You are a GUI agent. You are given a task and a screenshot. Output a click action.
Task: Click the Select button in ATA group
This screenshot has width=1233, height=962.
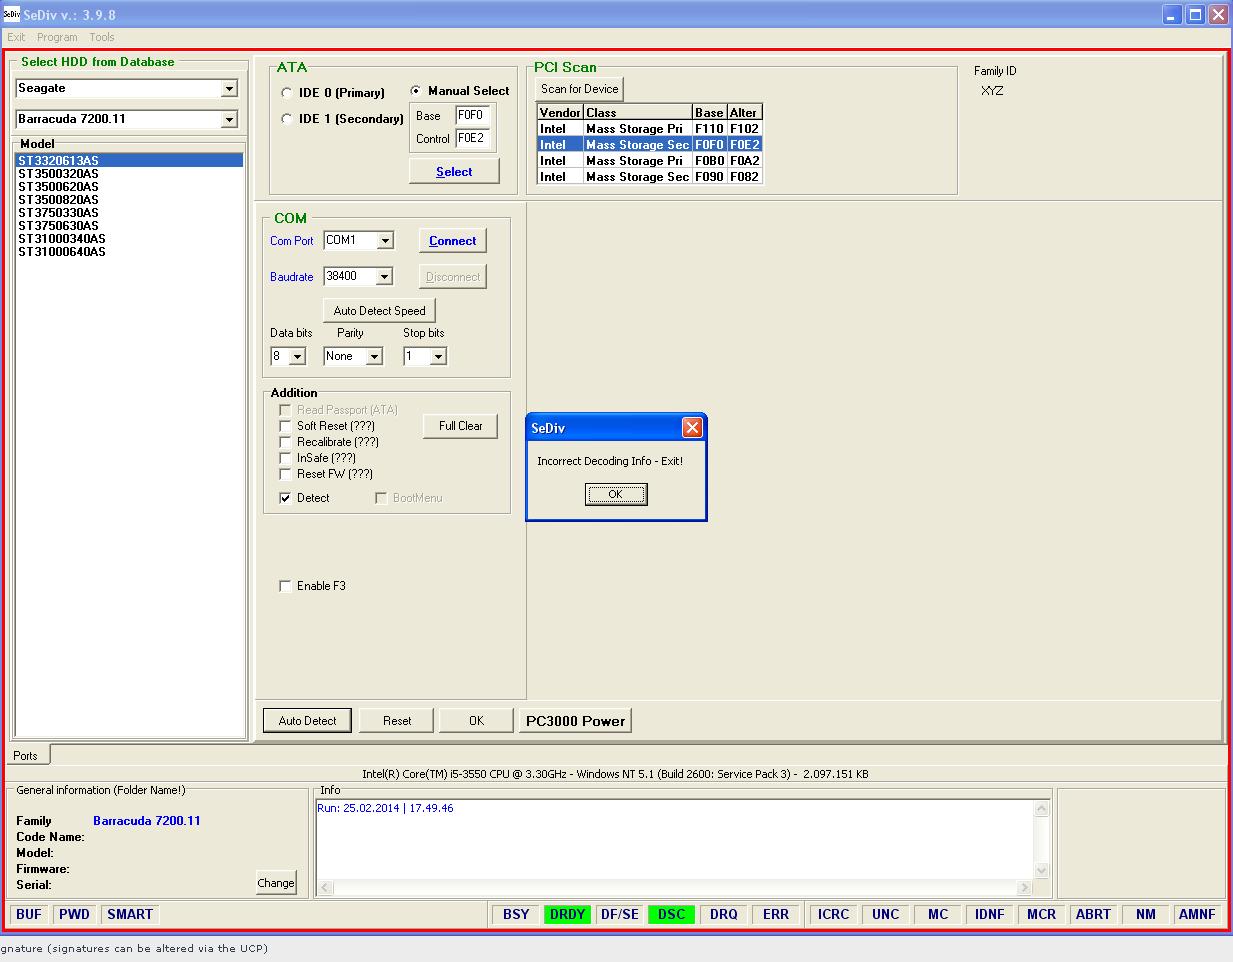pos(454,172)
